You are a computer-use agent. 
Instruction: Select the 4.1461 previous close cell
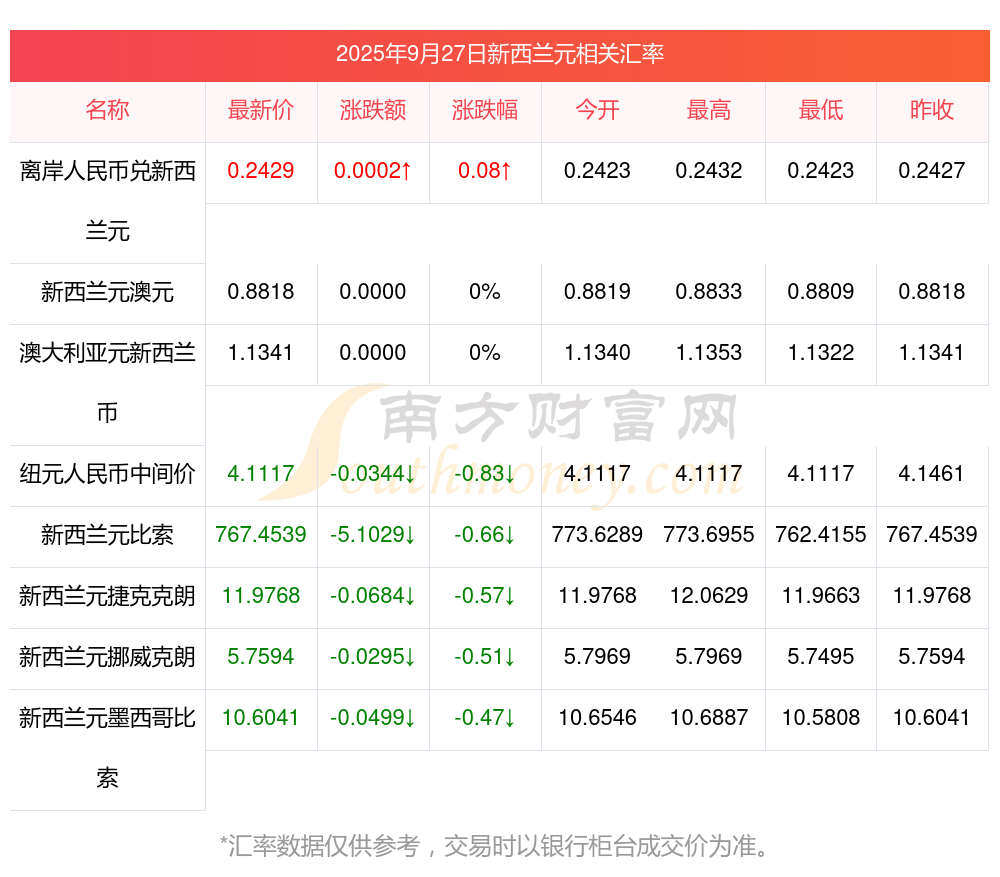click(x=932, y=474)
